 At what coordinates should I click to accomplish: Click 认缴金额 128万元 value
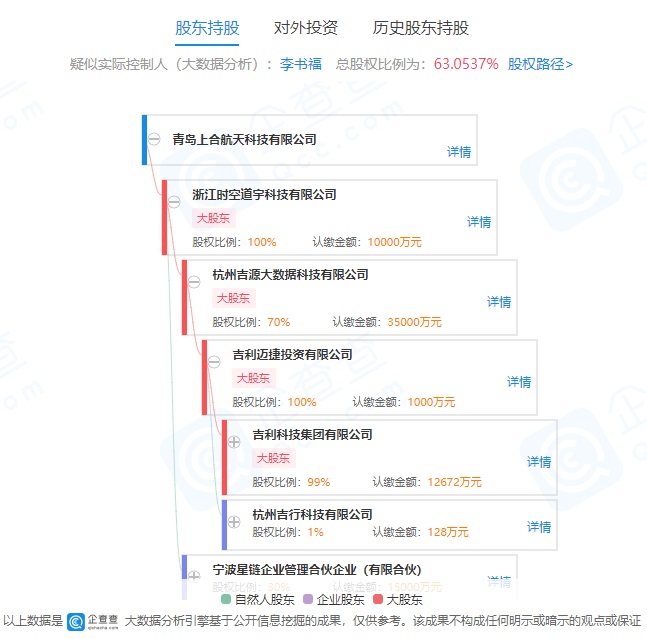click(448, 532)
